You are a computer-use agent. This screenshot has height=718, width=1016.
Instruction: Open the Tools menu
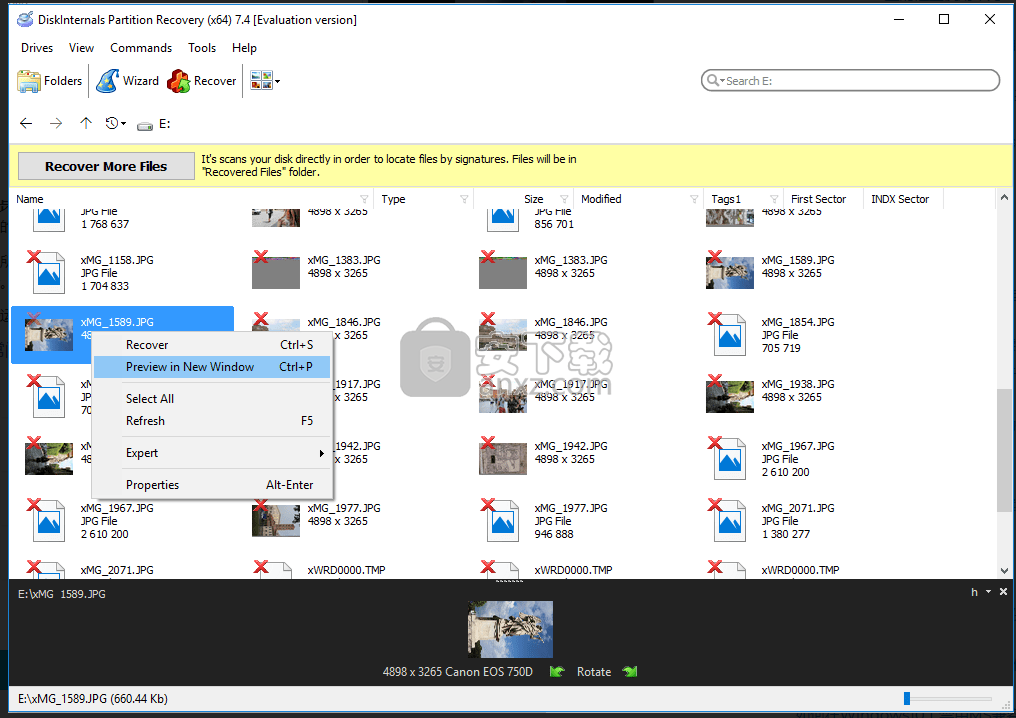pyautogui.click(x=202, y=48)
